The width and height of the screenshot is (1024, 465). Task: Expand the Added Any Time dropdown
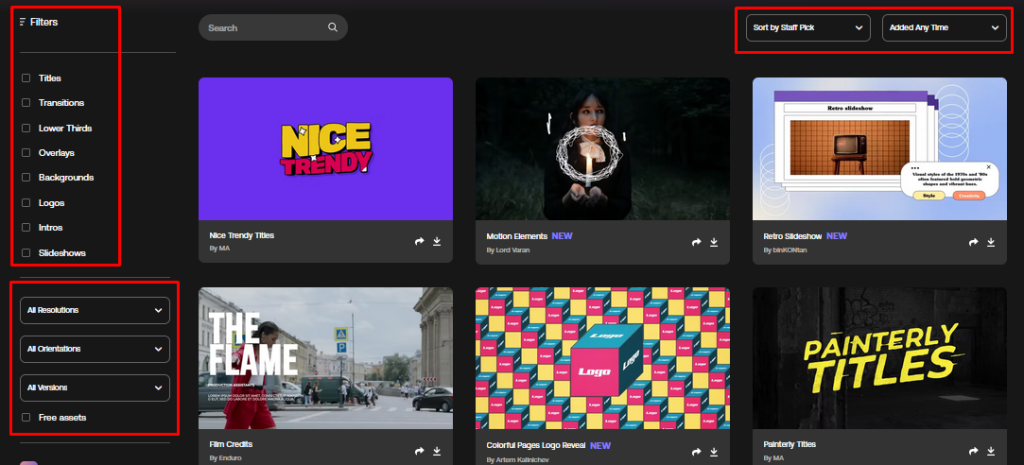944,28
